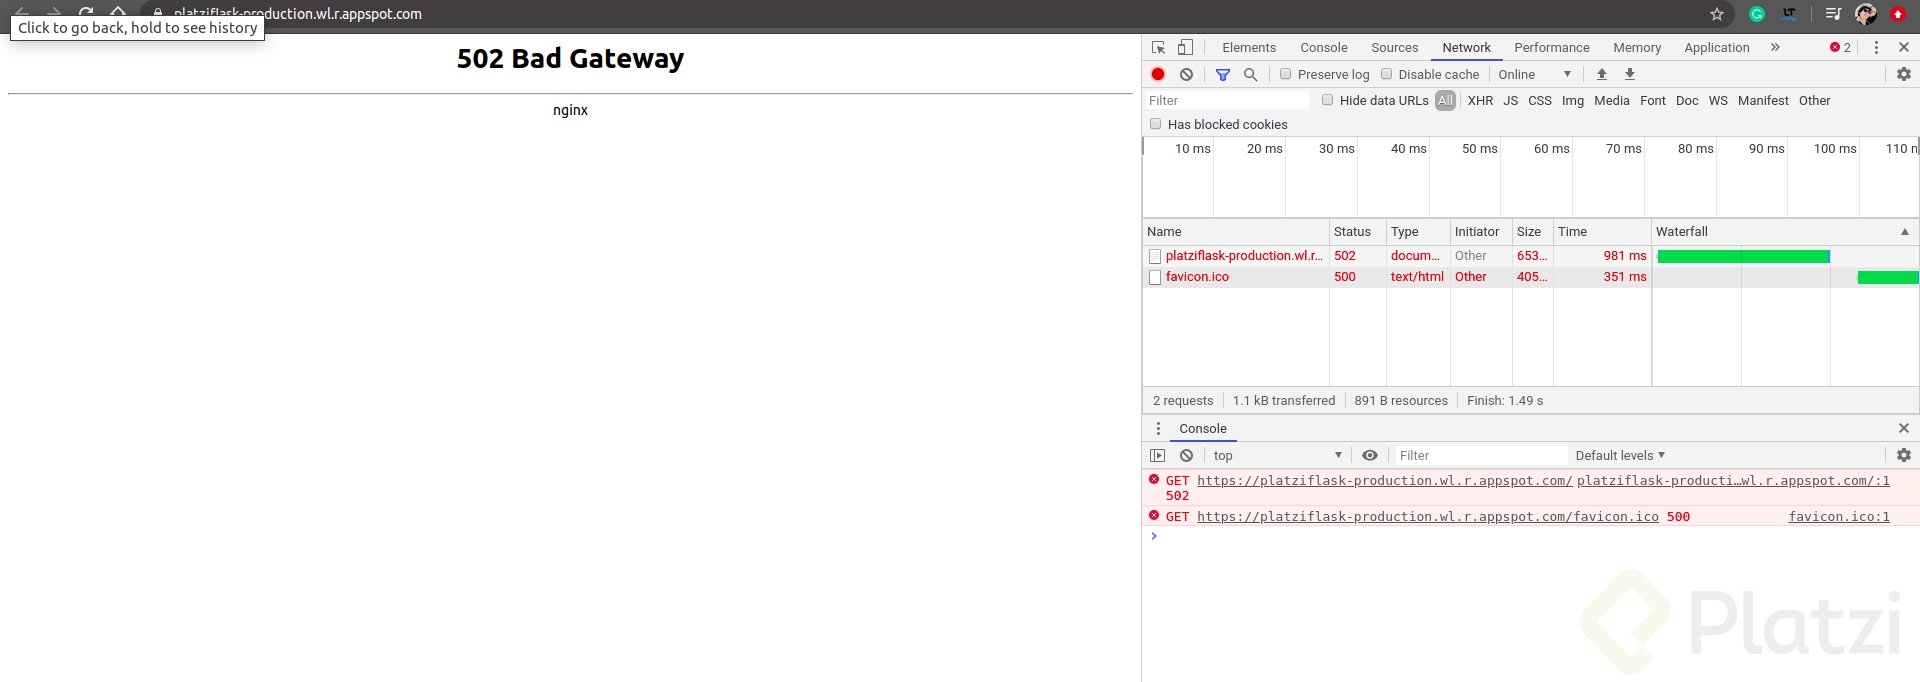1920x682 pixels.
Task: Clear the network log
Action: click(1186, 74)
